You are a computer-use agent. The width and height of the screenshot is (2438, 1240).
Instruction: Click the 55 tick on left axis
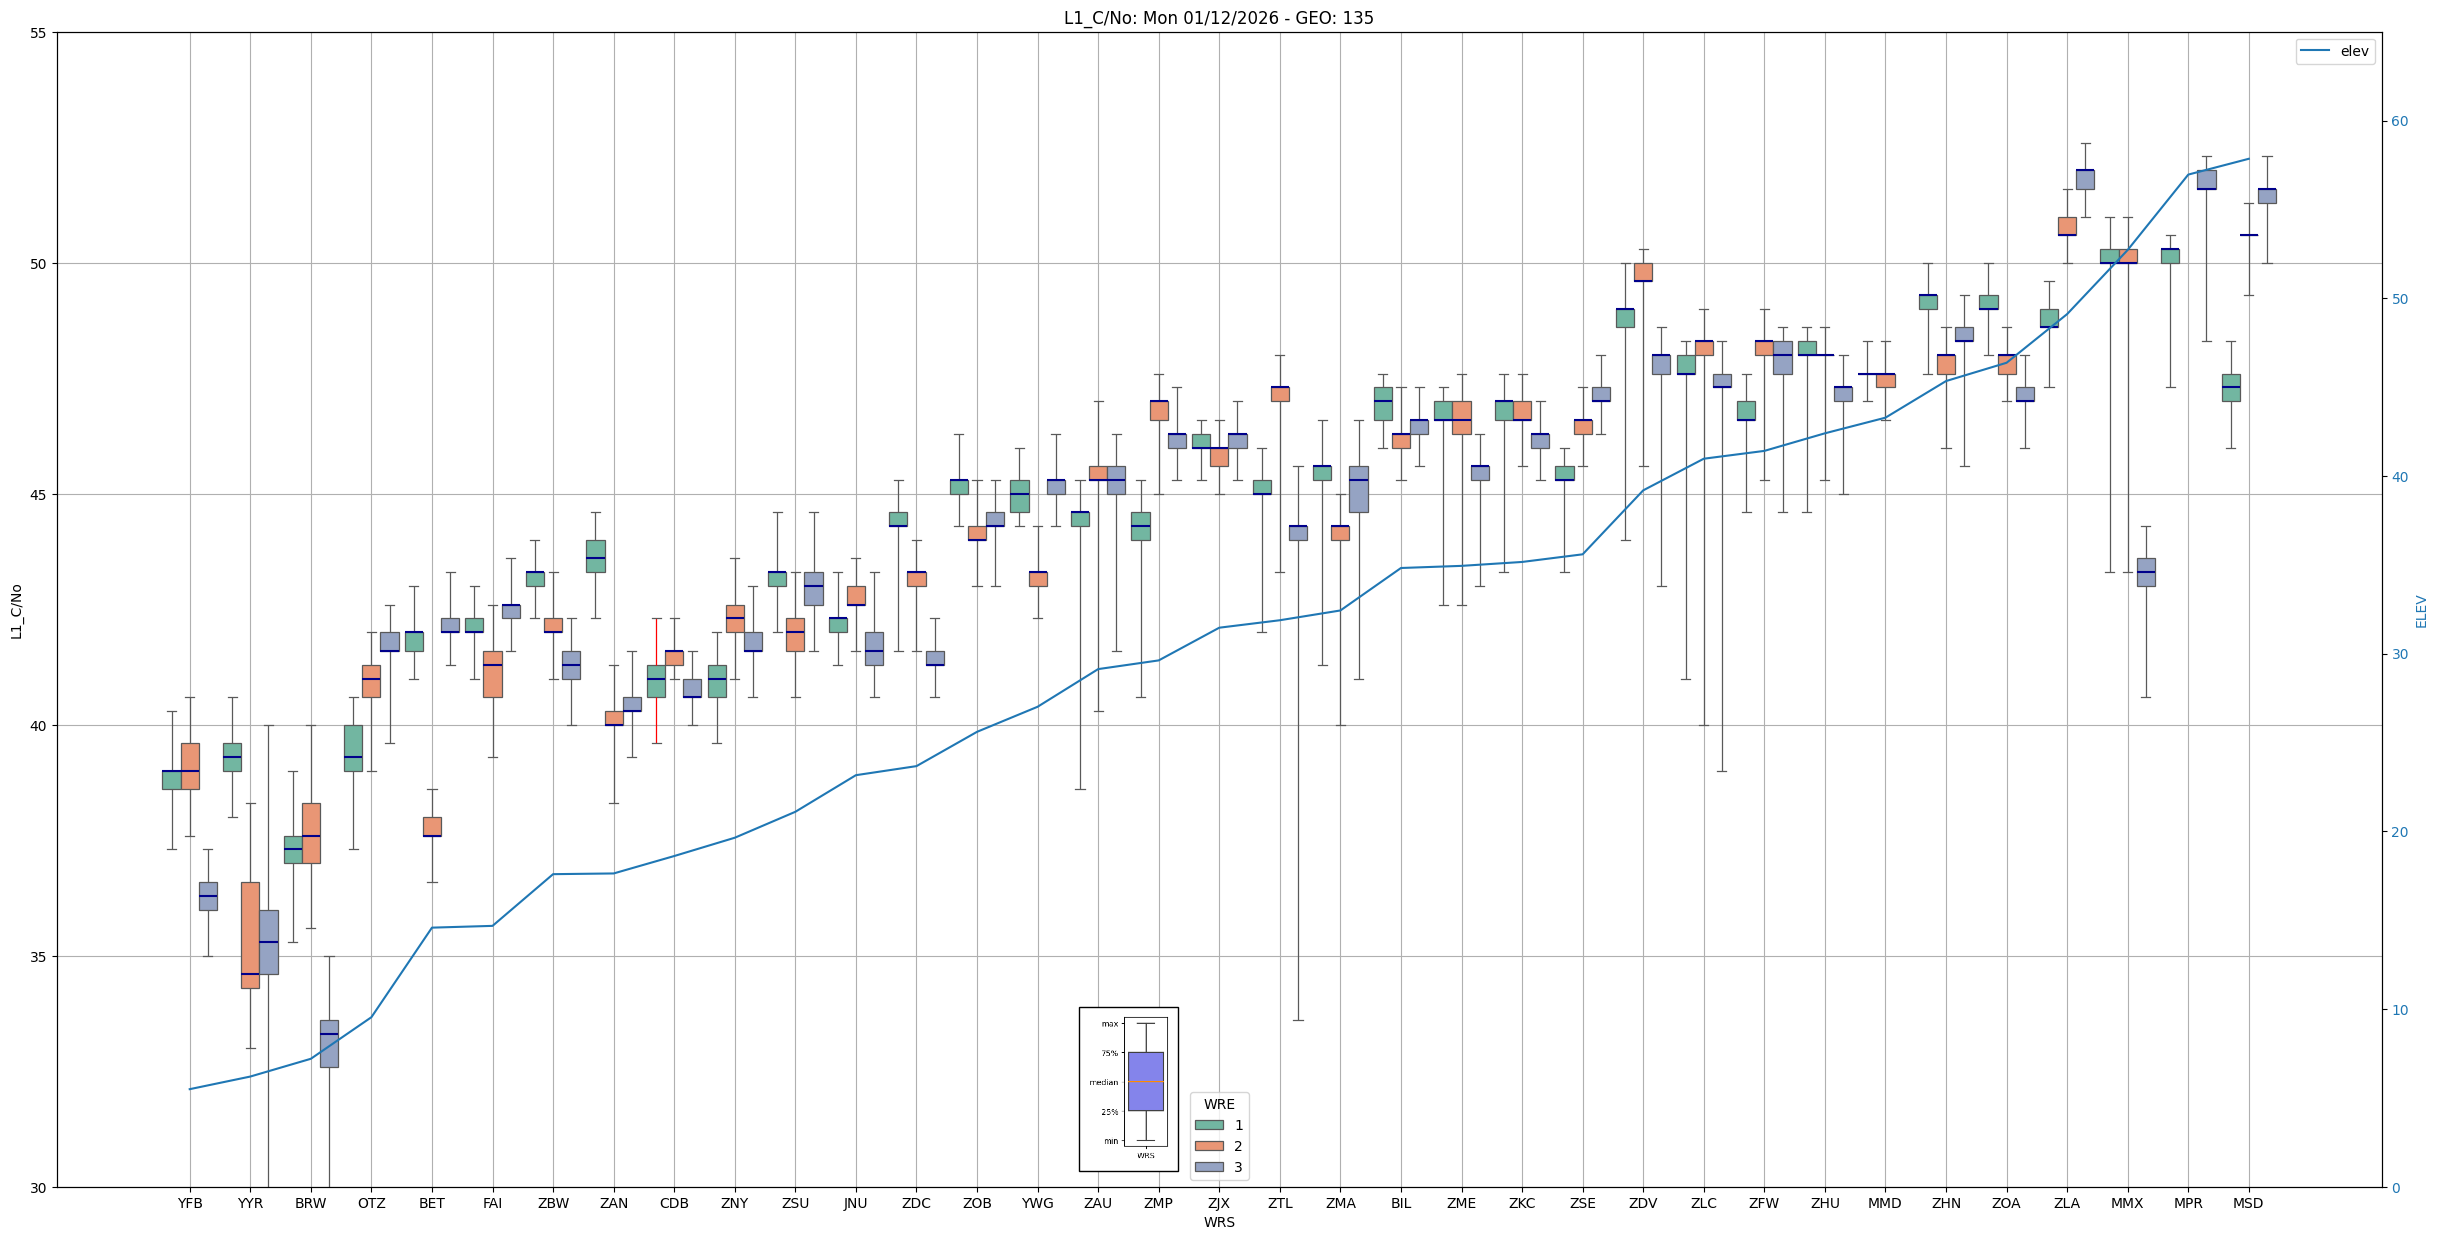[39, 33]
